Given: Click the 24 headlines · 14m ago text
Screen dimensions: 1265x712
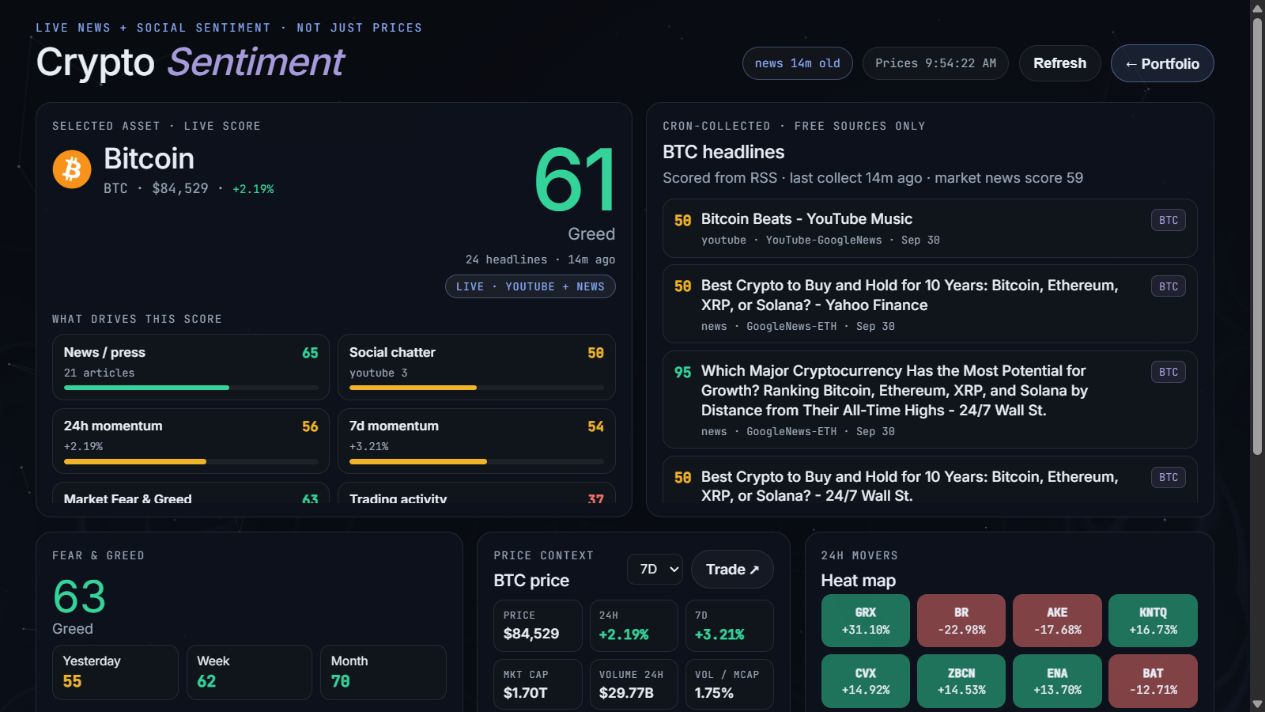Looking at the screenshot, I should tap(540, 259).
